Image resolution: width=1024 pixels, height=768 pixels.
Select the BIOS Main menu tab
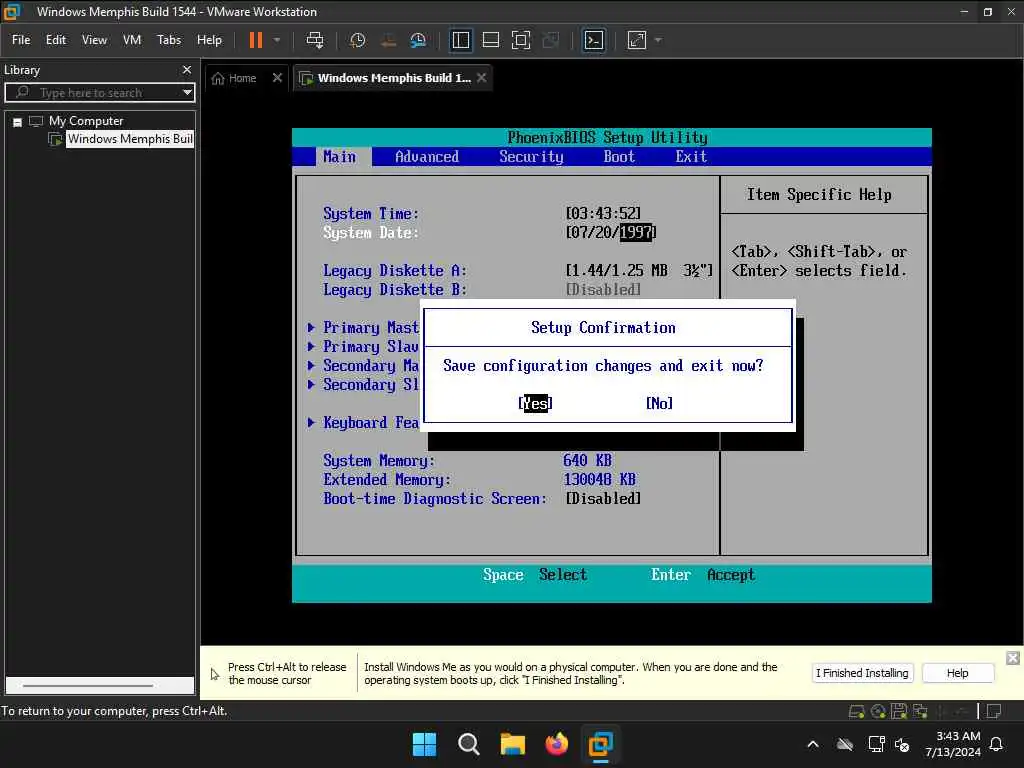[x=340, y=157]
